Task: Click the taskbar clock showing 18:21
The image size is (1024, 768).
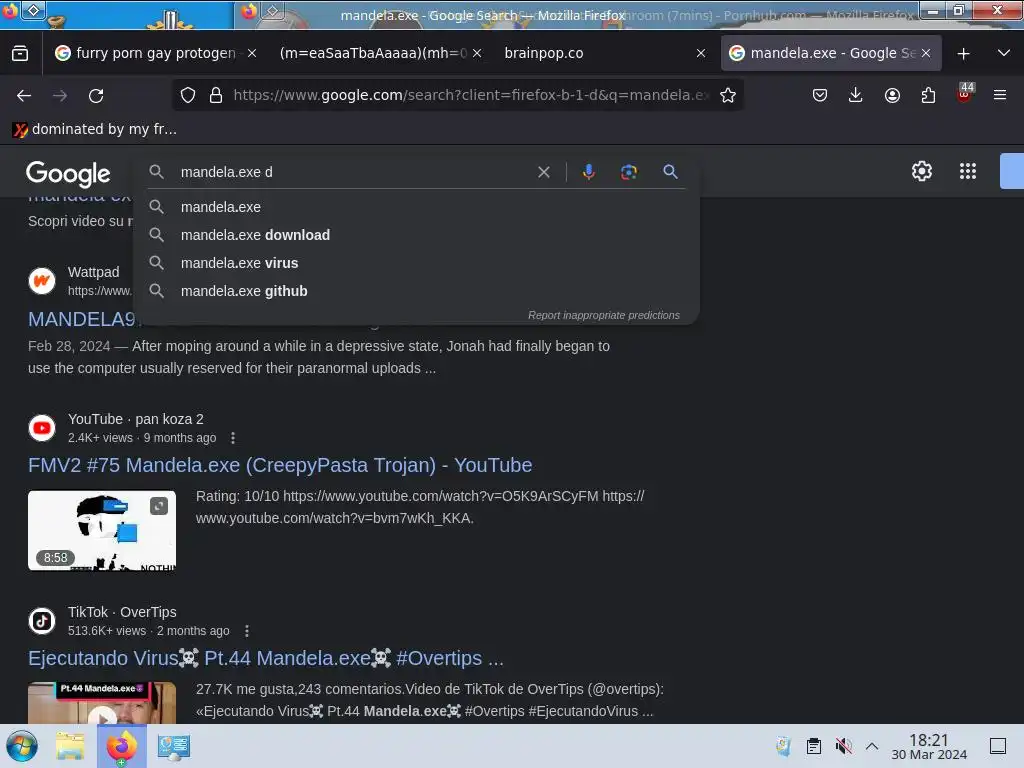Action: [929, 746]
